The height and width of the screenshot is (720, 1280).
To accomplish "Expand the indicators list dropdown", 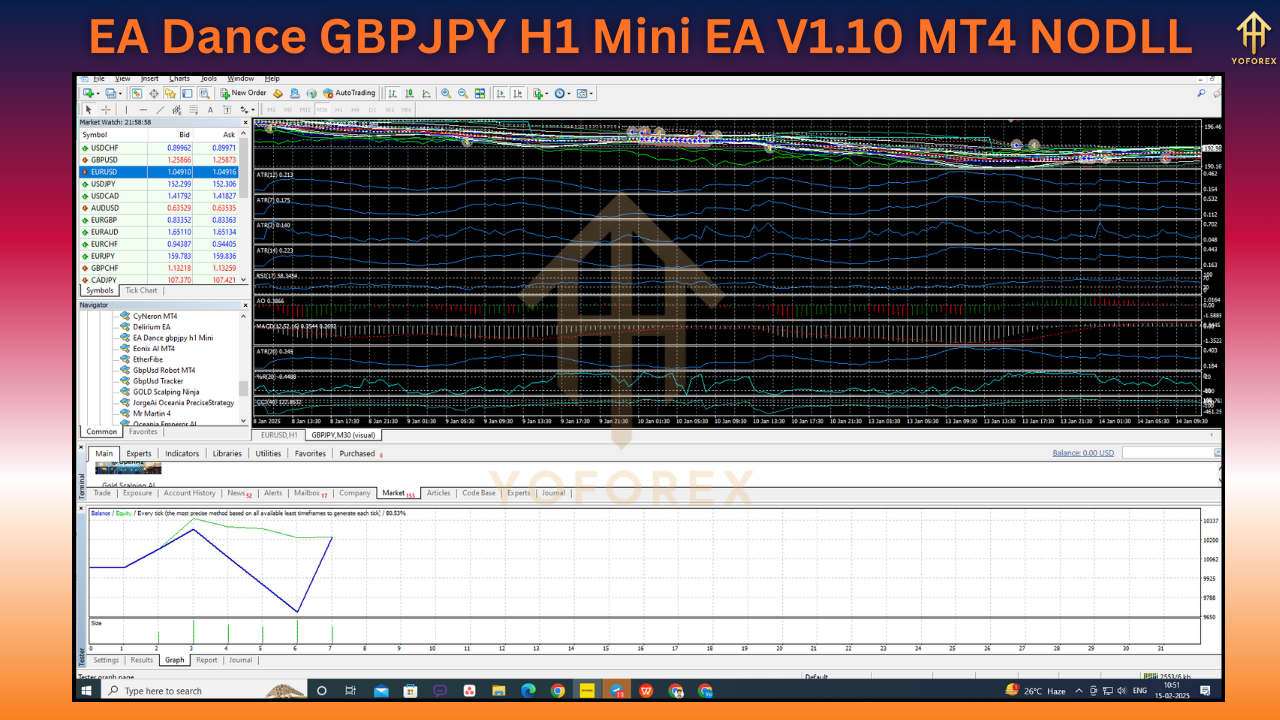I will pos(547,93).
